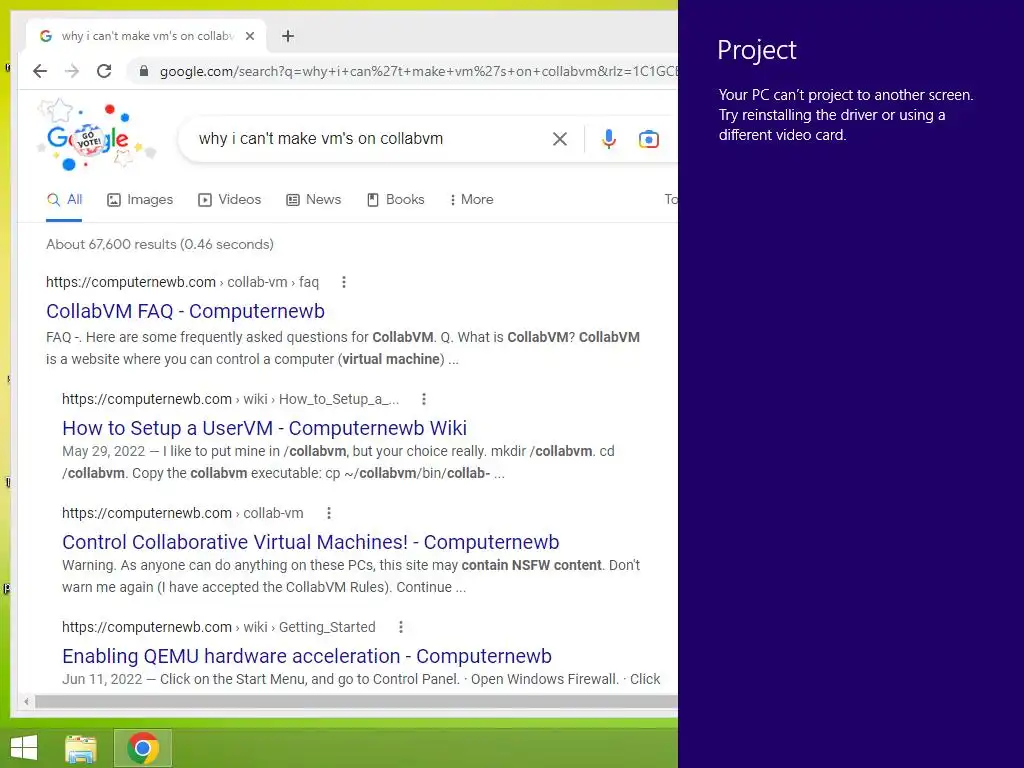1024x768 pixels.
Task: Switch to Books results
Action: pos(396,200)
